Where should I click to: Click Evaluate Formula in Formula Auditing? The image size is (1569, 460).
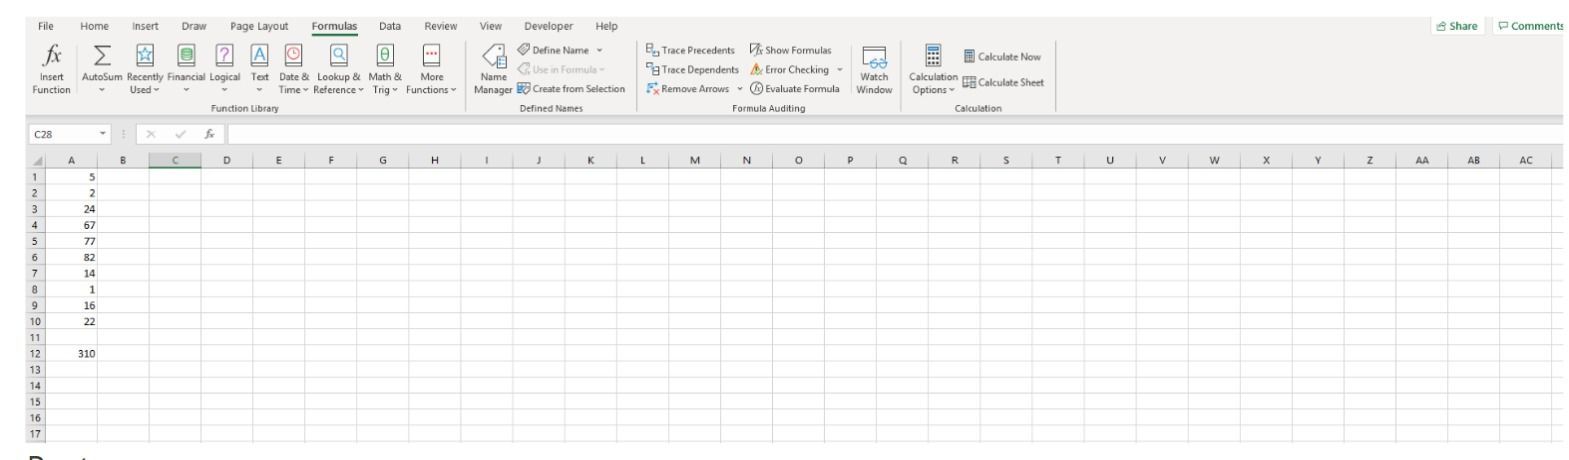pos(793,89)
